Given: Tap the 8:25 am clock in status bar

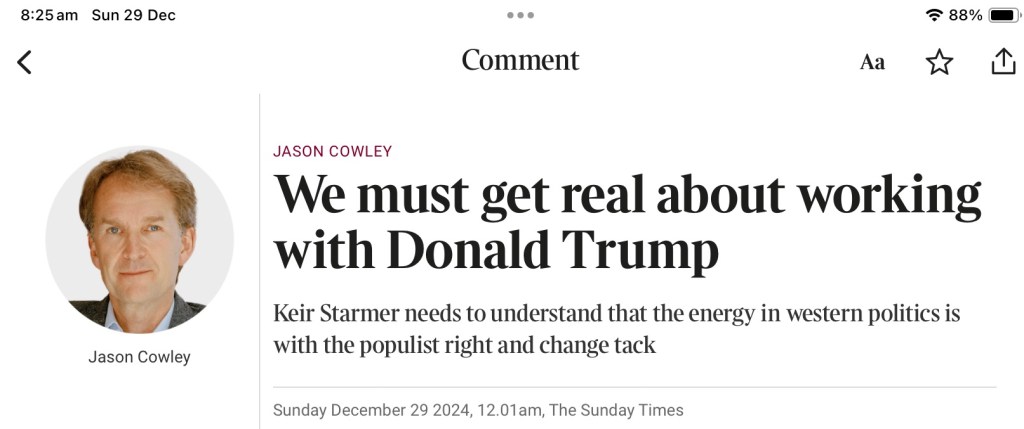Looking at the screenshot, I should [49, 15].
